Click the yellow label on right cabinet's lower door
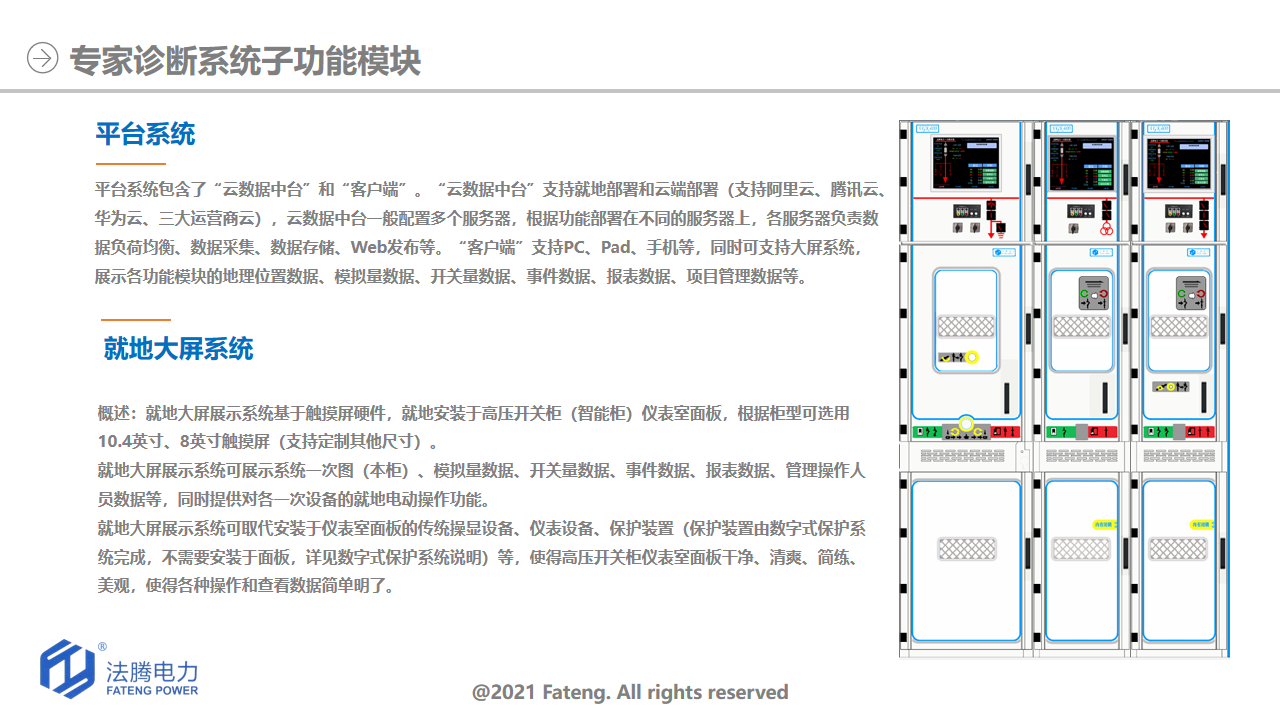 tap(1201, 523)
